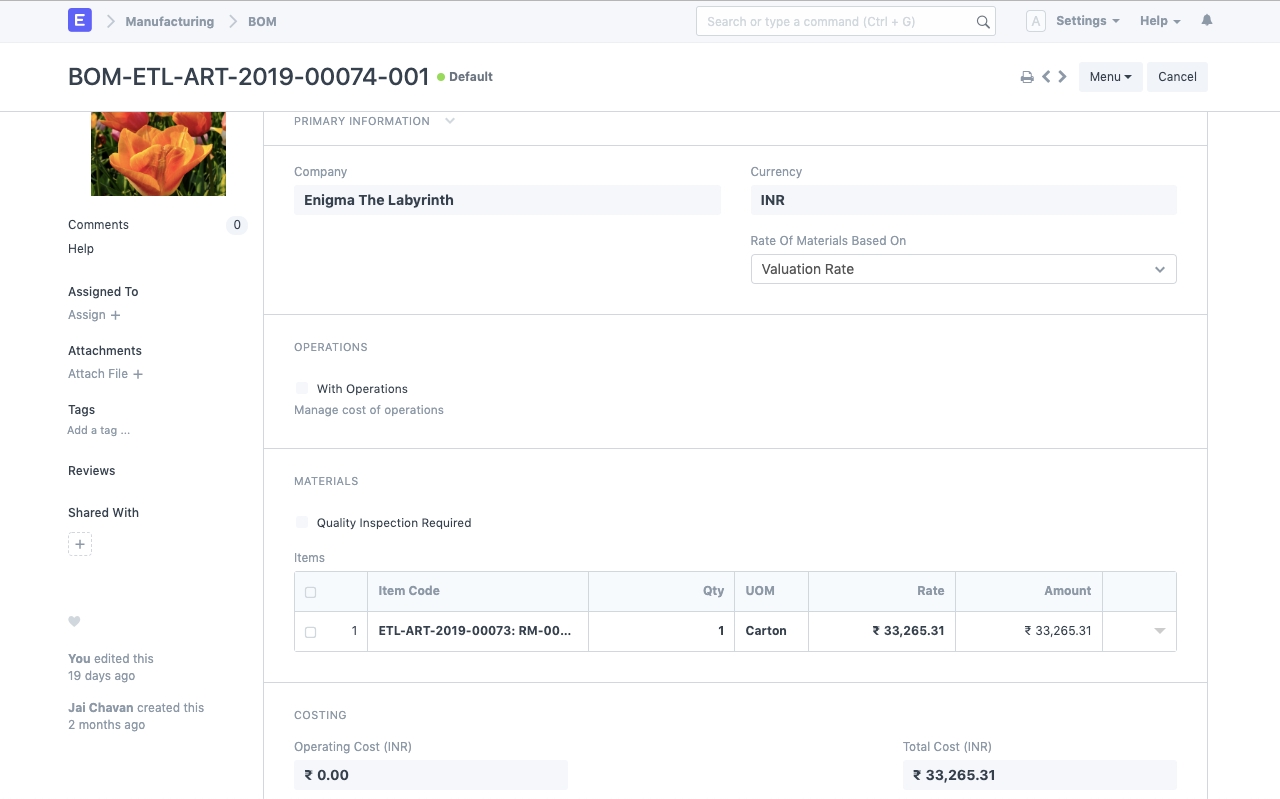Go to next document arrow
The height and width of the screenshot is (799, 1280).
[x=1062, y=77]
